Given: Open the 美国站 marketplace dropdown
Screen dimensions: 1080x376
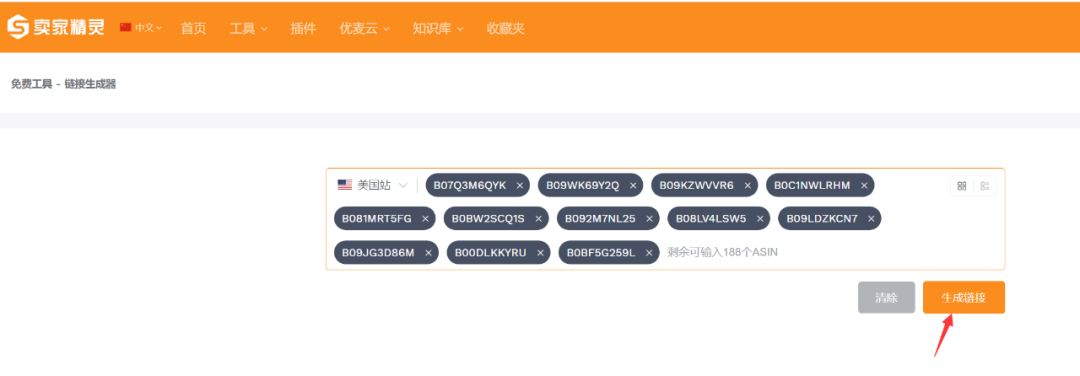Looking at the screenshot, I should click(x=373, y=185).
